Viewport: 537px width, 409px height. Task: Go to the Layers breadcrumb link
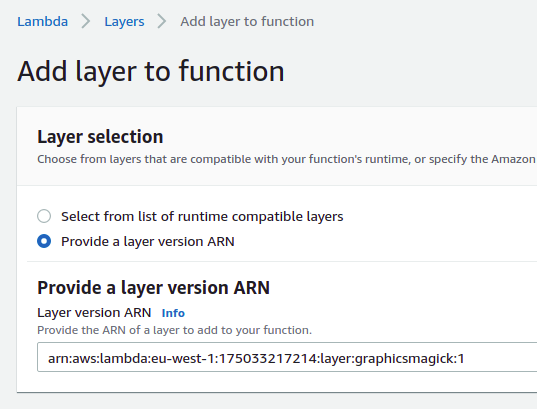point(124,22)
